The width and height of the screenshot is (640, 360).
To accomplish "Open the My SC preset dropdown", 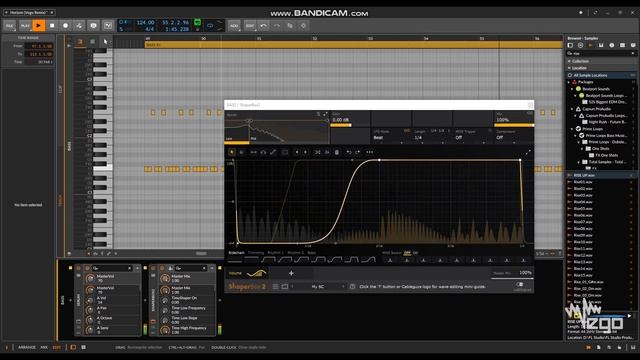I will (x=318, y=287).
